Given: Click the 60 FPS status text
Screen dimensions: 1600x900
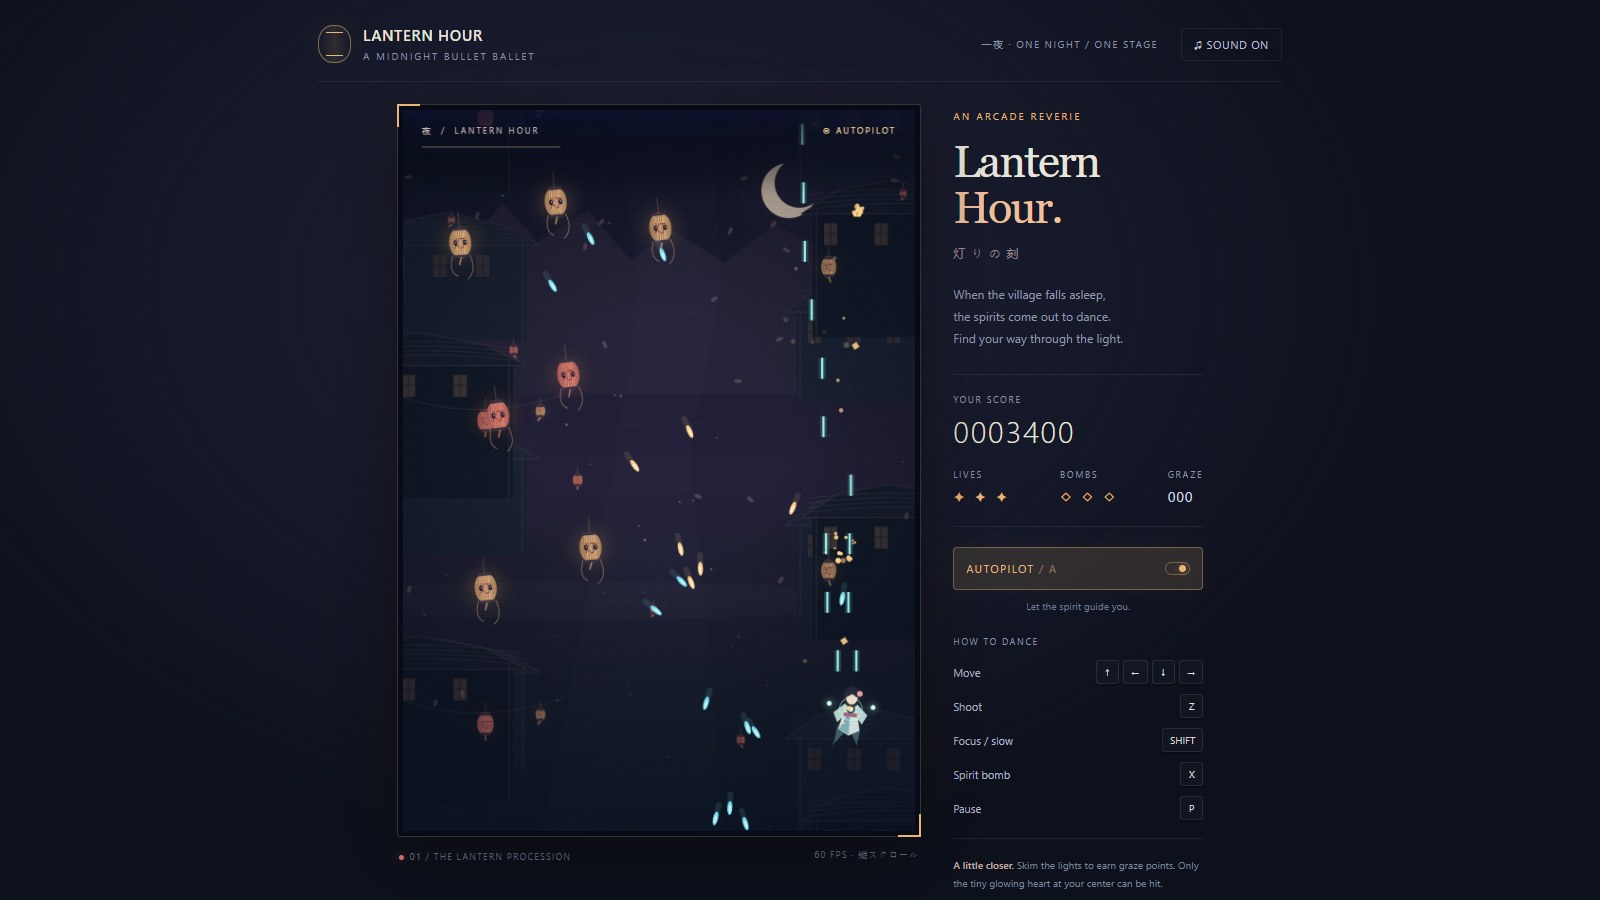Looking at the screenshot, I should pyautogui.click(x=865, y=855).
